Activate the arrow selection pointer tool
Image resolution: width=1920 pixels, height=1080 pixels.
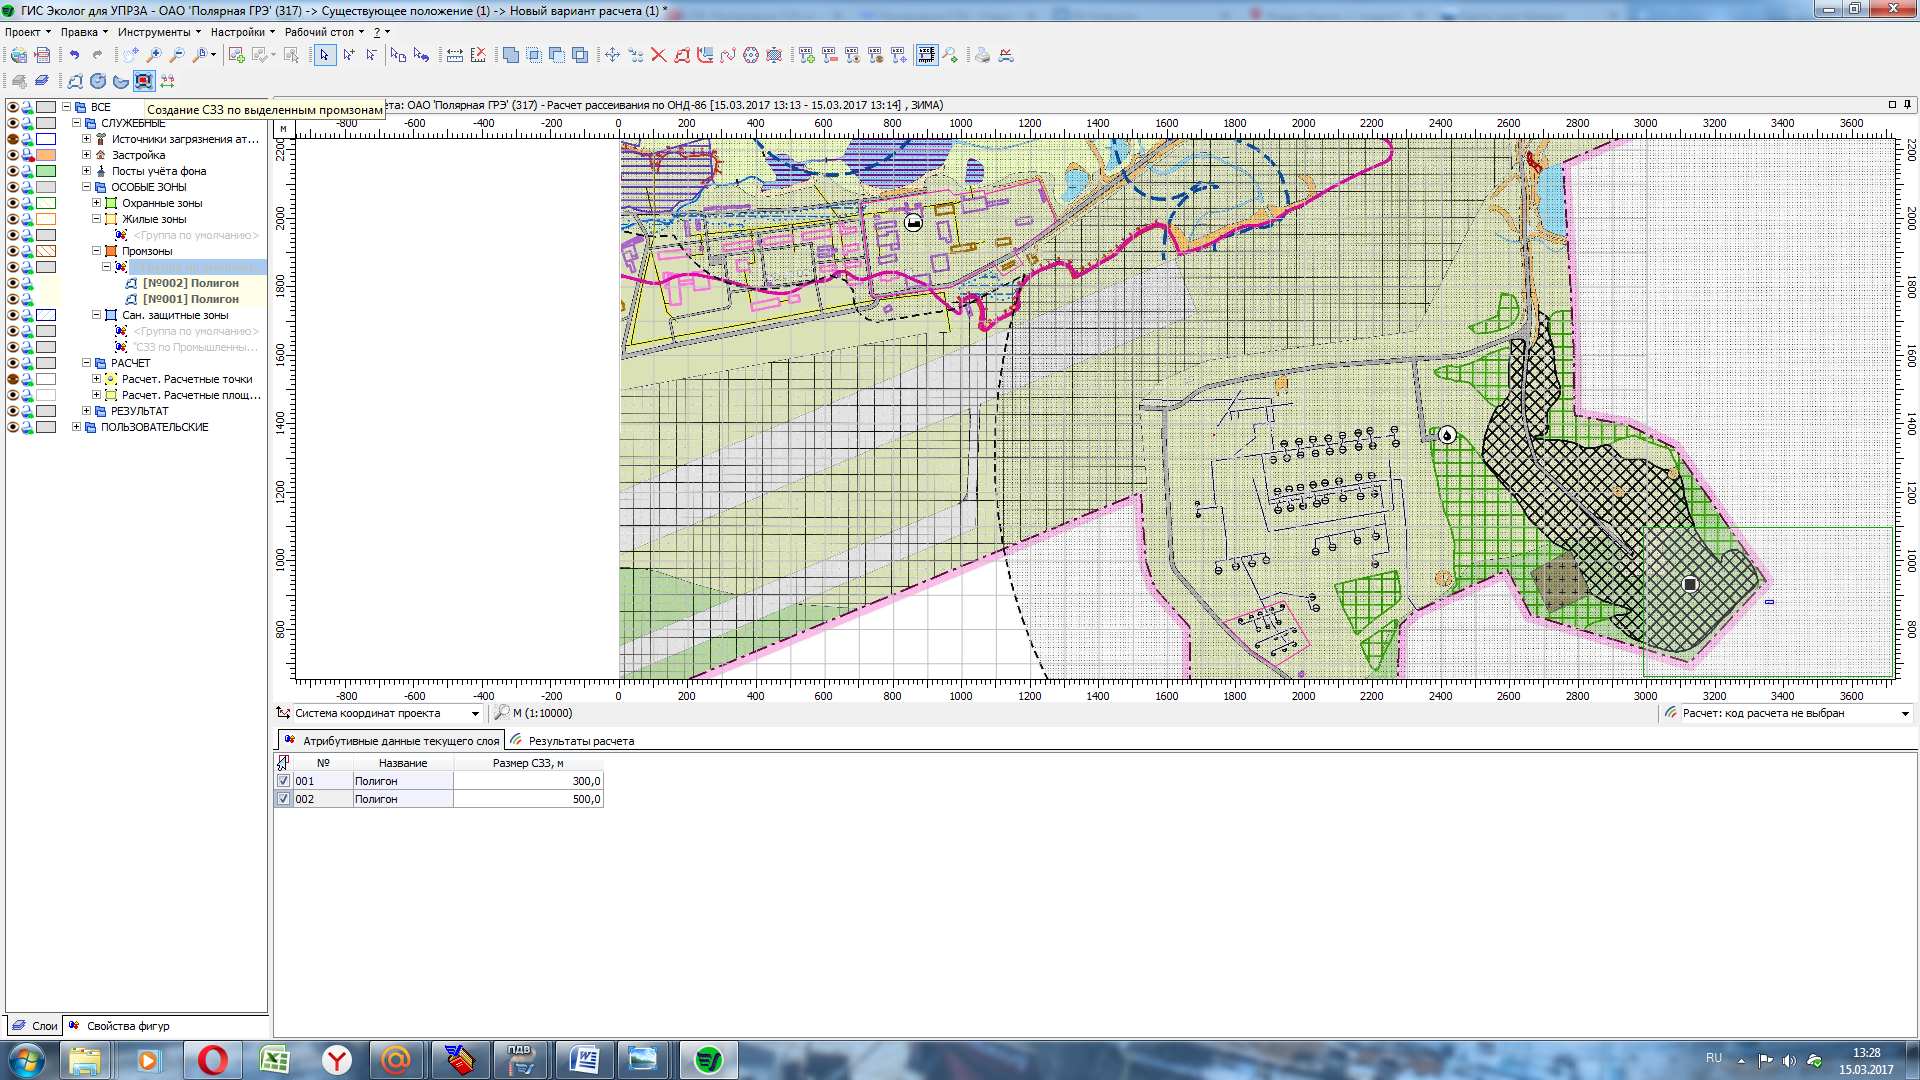coord(324,55)
